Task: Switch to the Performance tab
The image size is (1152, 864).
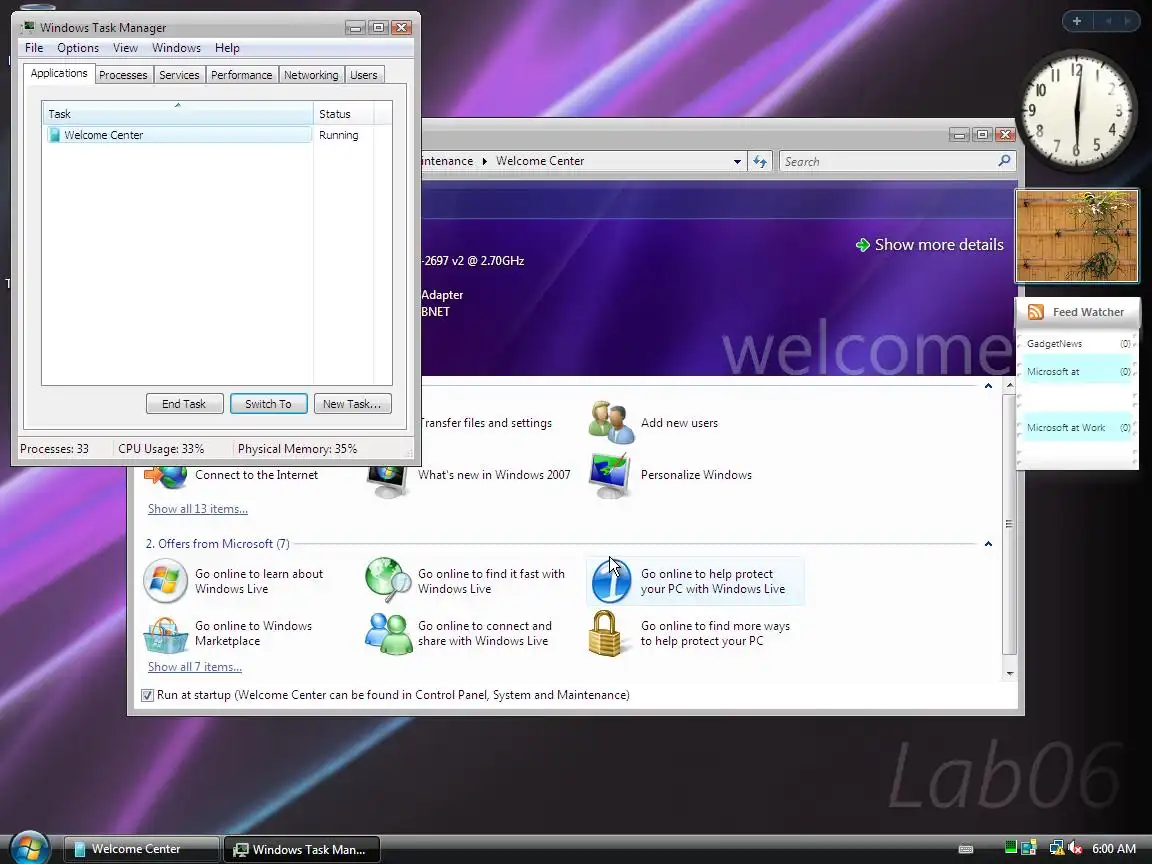Action: (241, 75)
